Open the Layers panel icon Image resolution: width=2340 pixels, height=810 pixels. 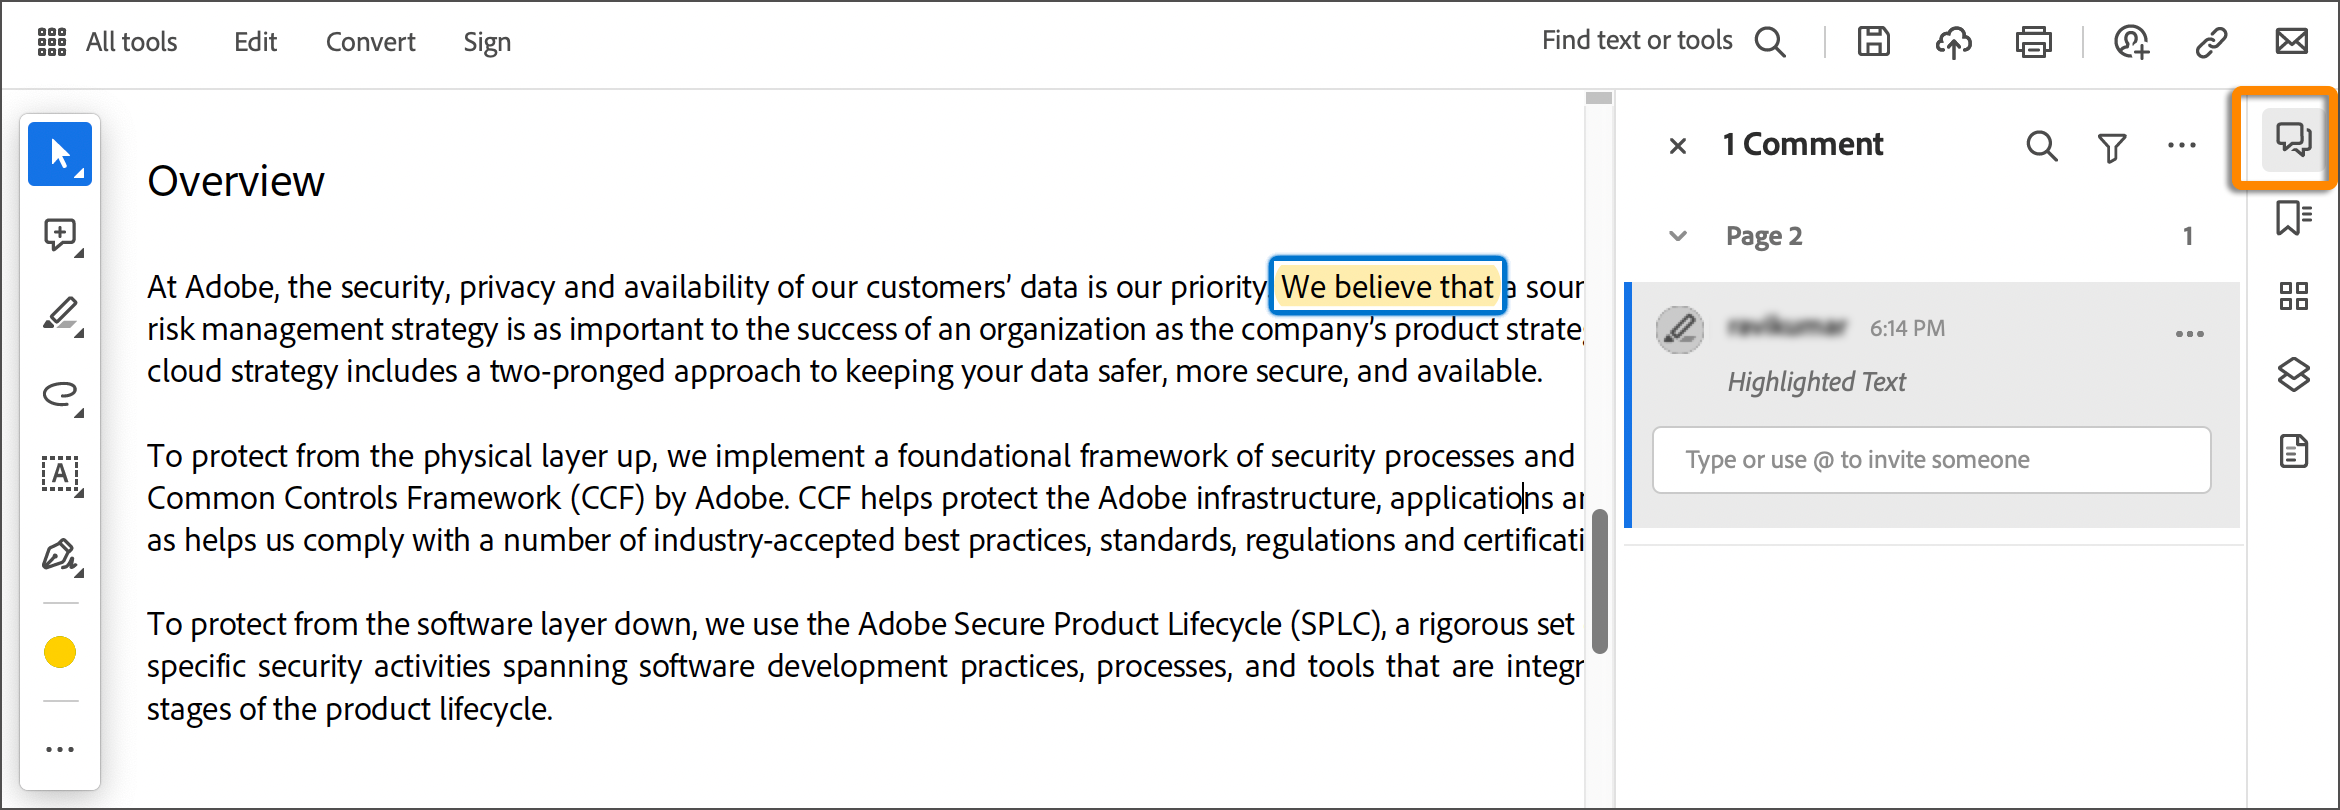pos(2293,374)
